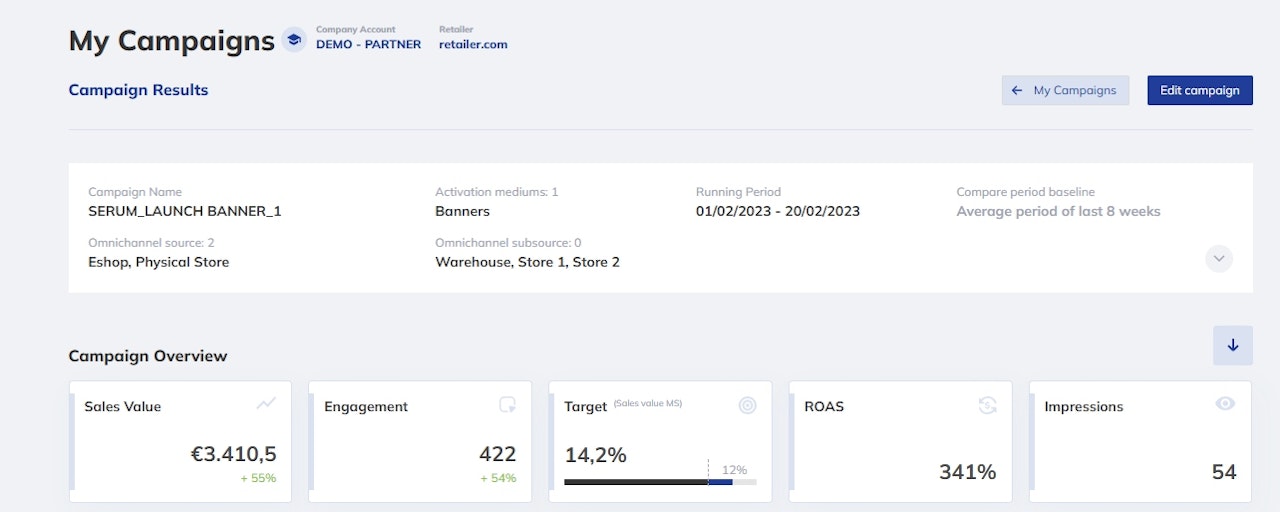Click the target bullseye icon on Target card
Image resolution: width=1280 pixels, height=512 pixels.
coord(747,405)
